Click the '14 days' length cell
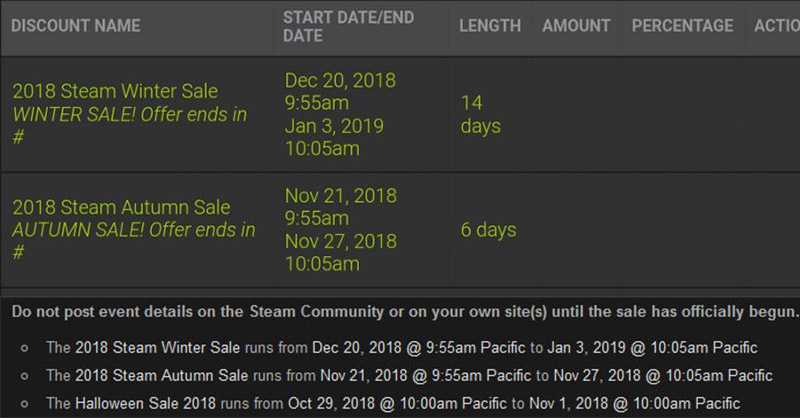The width and height of the screenshot is (800, 418). (x=480, y=114)
